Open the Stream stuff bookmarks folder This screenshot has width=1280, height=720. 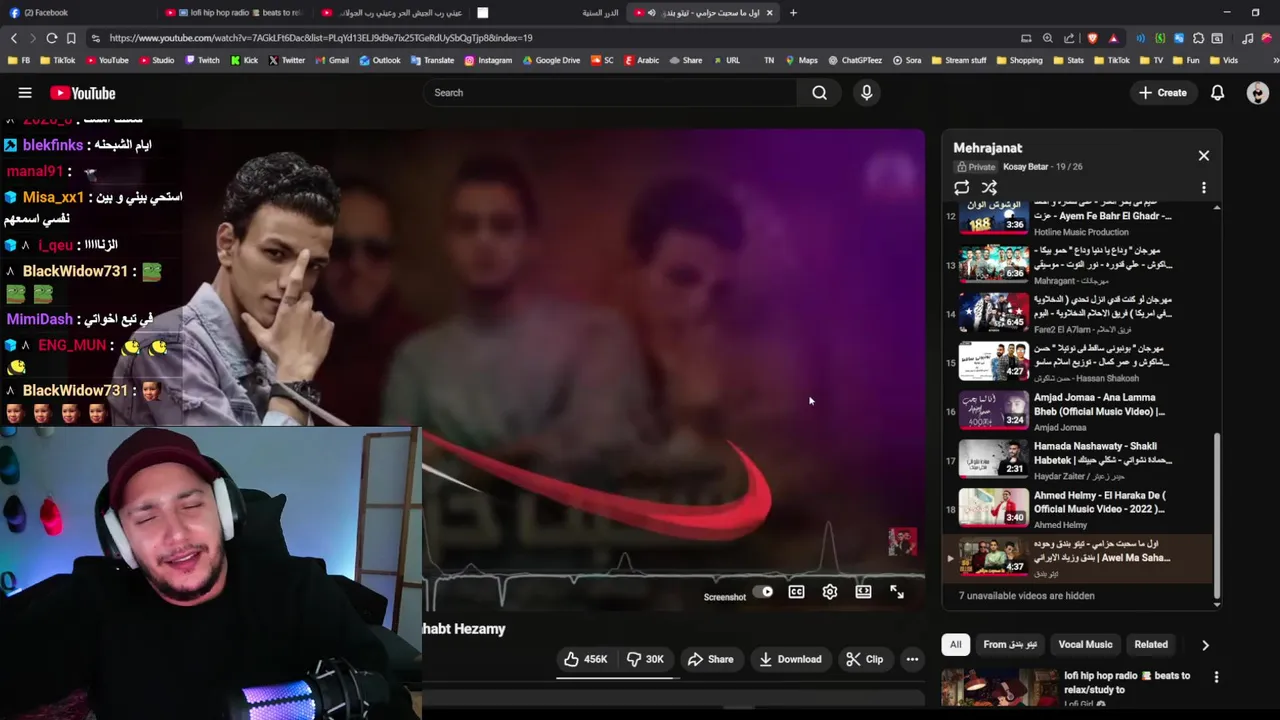[959, 60]
